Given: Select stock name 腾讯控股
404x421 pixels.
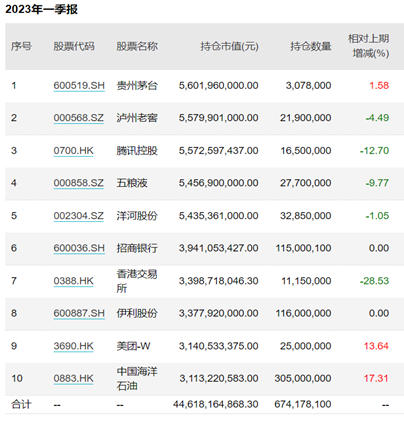Looking at the screenshot, I should click(137, 151).
